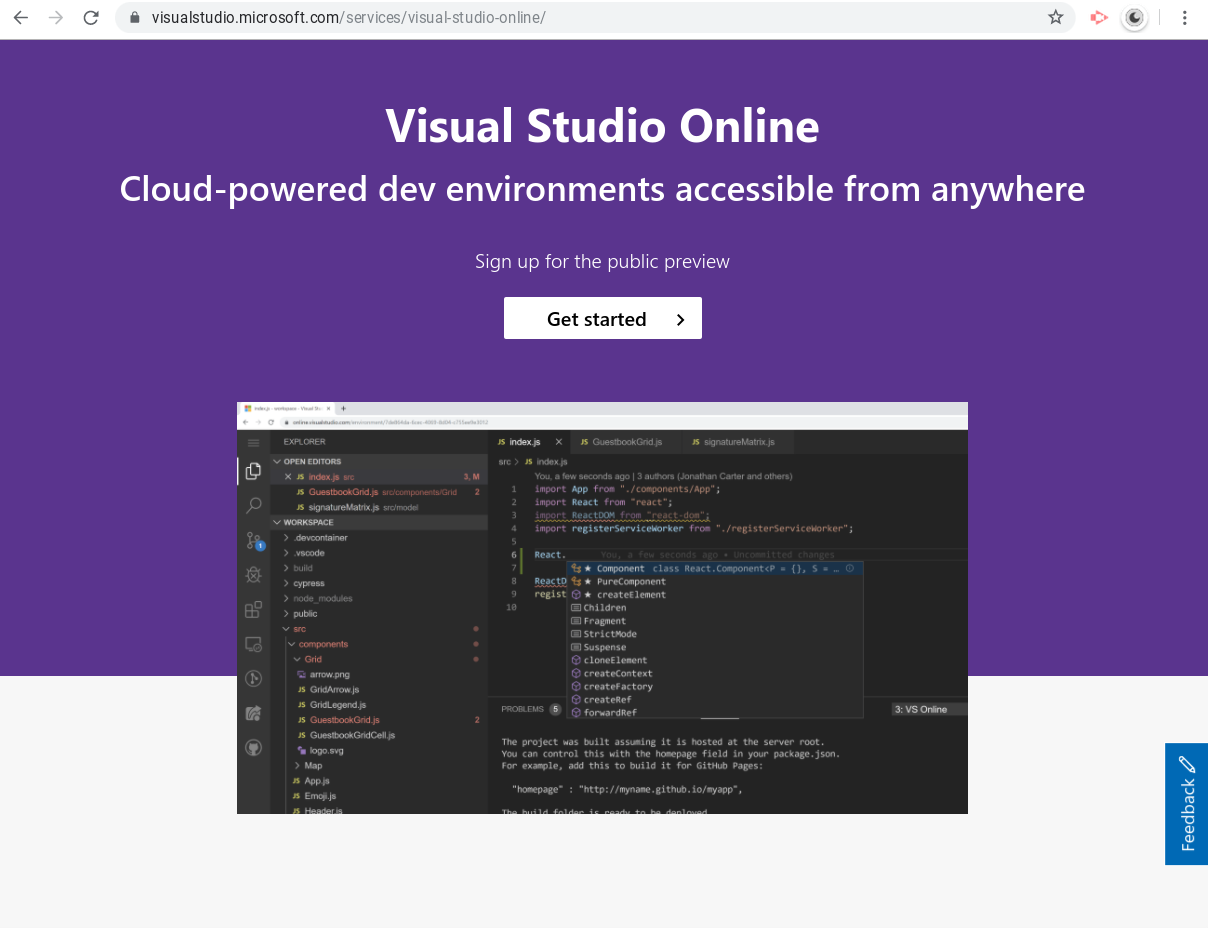Image resolution: width=1208 pixels, height=928 pixels.
Task: Click the Get started button
Action: click(602, 318)
